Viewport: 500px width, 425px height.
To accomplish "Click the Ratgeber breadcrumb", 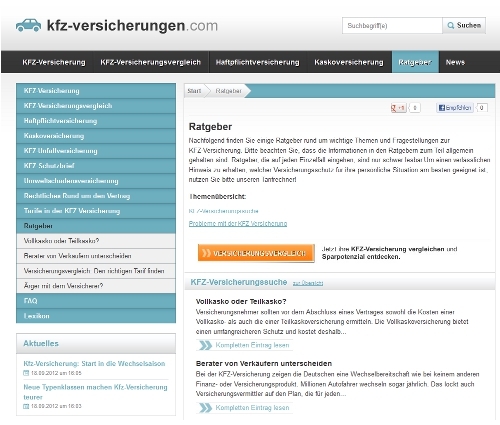I will pyautogui.click(x=228, y=91).
